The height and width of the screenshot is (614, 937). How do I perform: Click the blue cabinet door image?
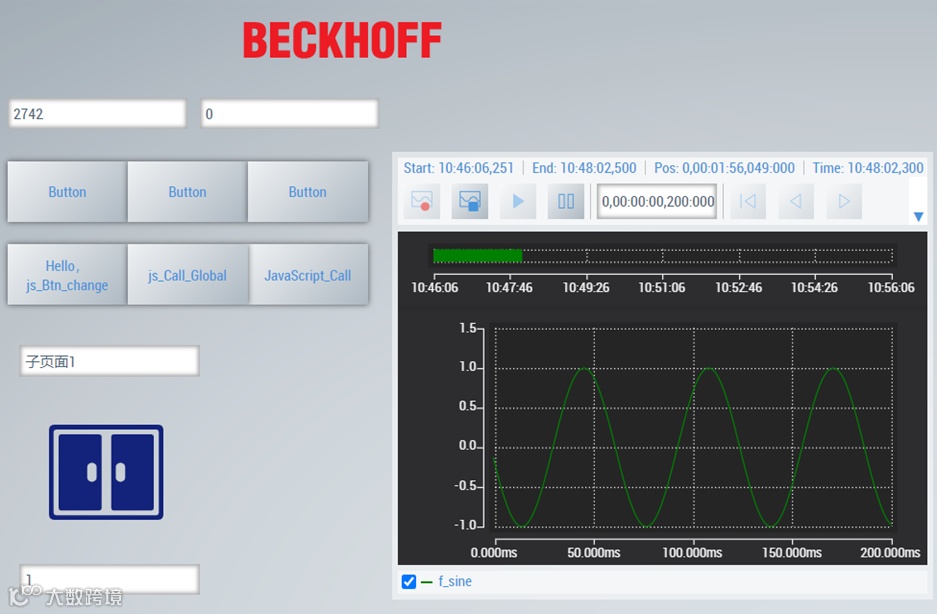pyautogui.click(x=106, y=472)
